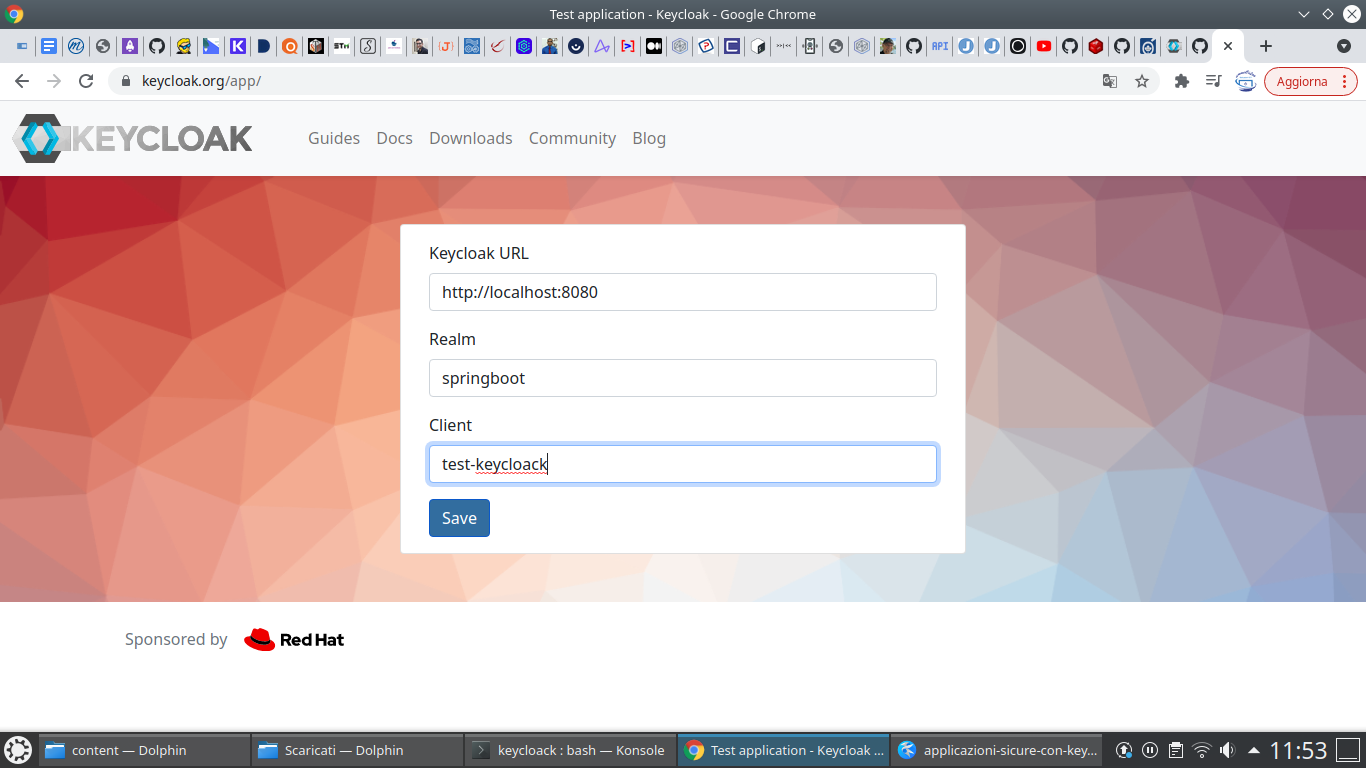The height and width of the screenshot is (768, 1366).
Task: Open the volume speaker tray icon
Action: 1227,750
